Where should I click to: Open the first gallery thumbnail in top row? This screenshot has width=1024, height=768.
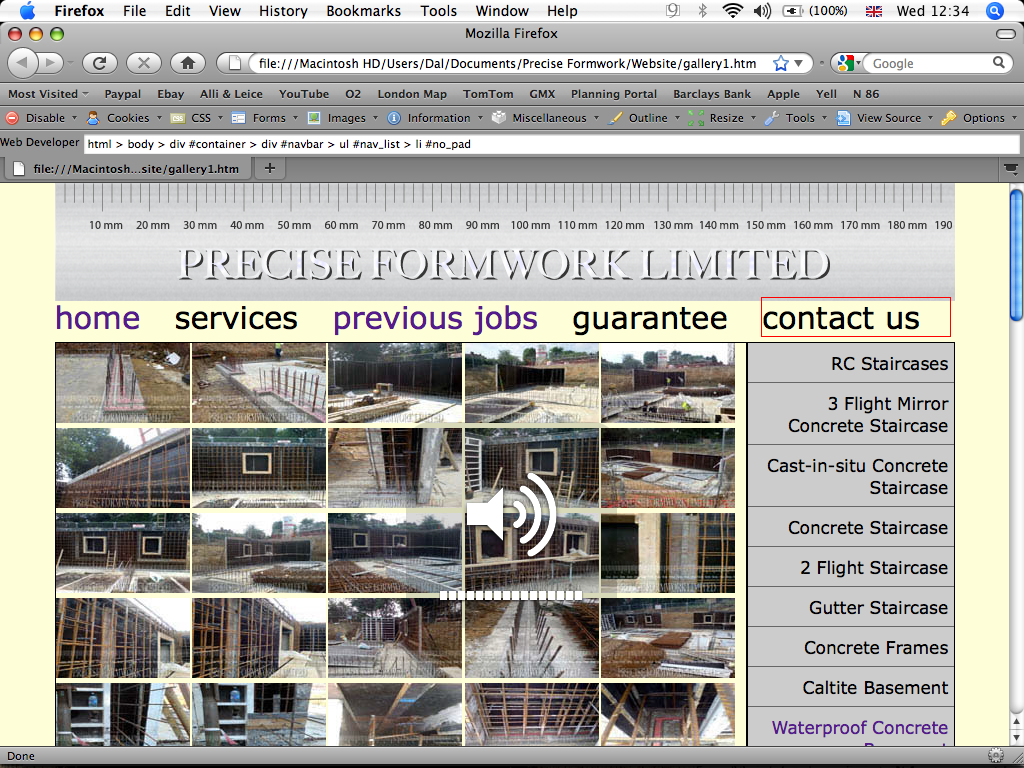(123, 383)
